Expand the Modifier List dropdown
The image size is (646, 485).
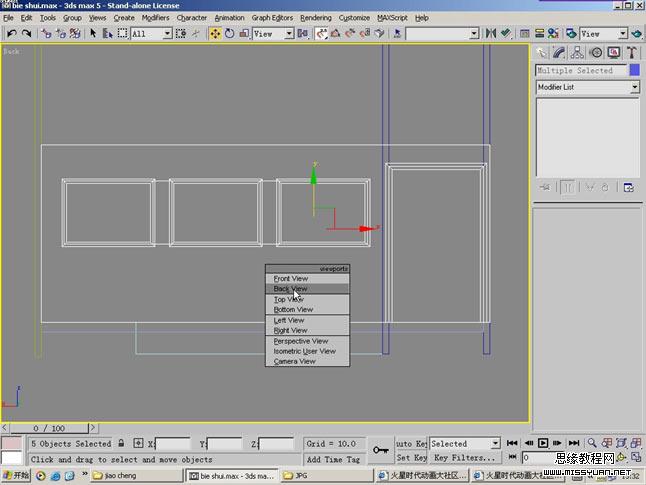[x=587, y=87]
